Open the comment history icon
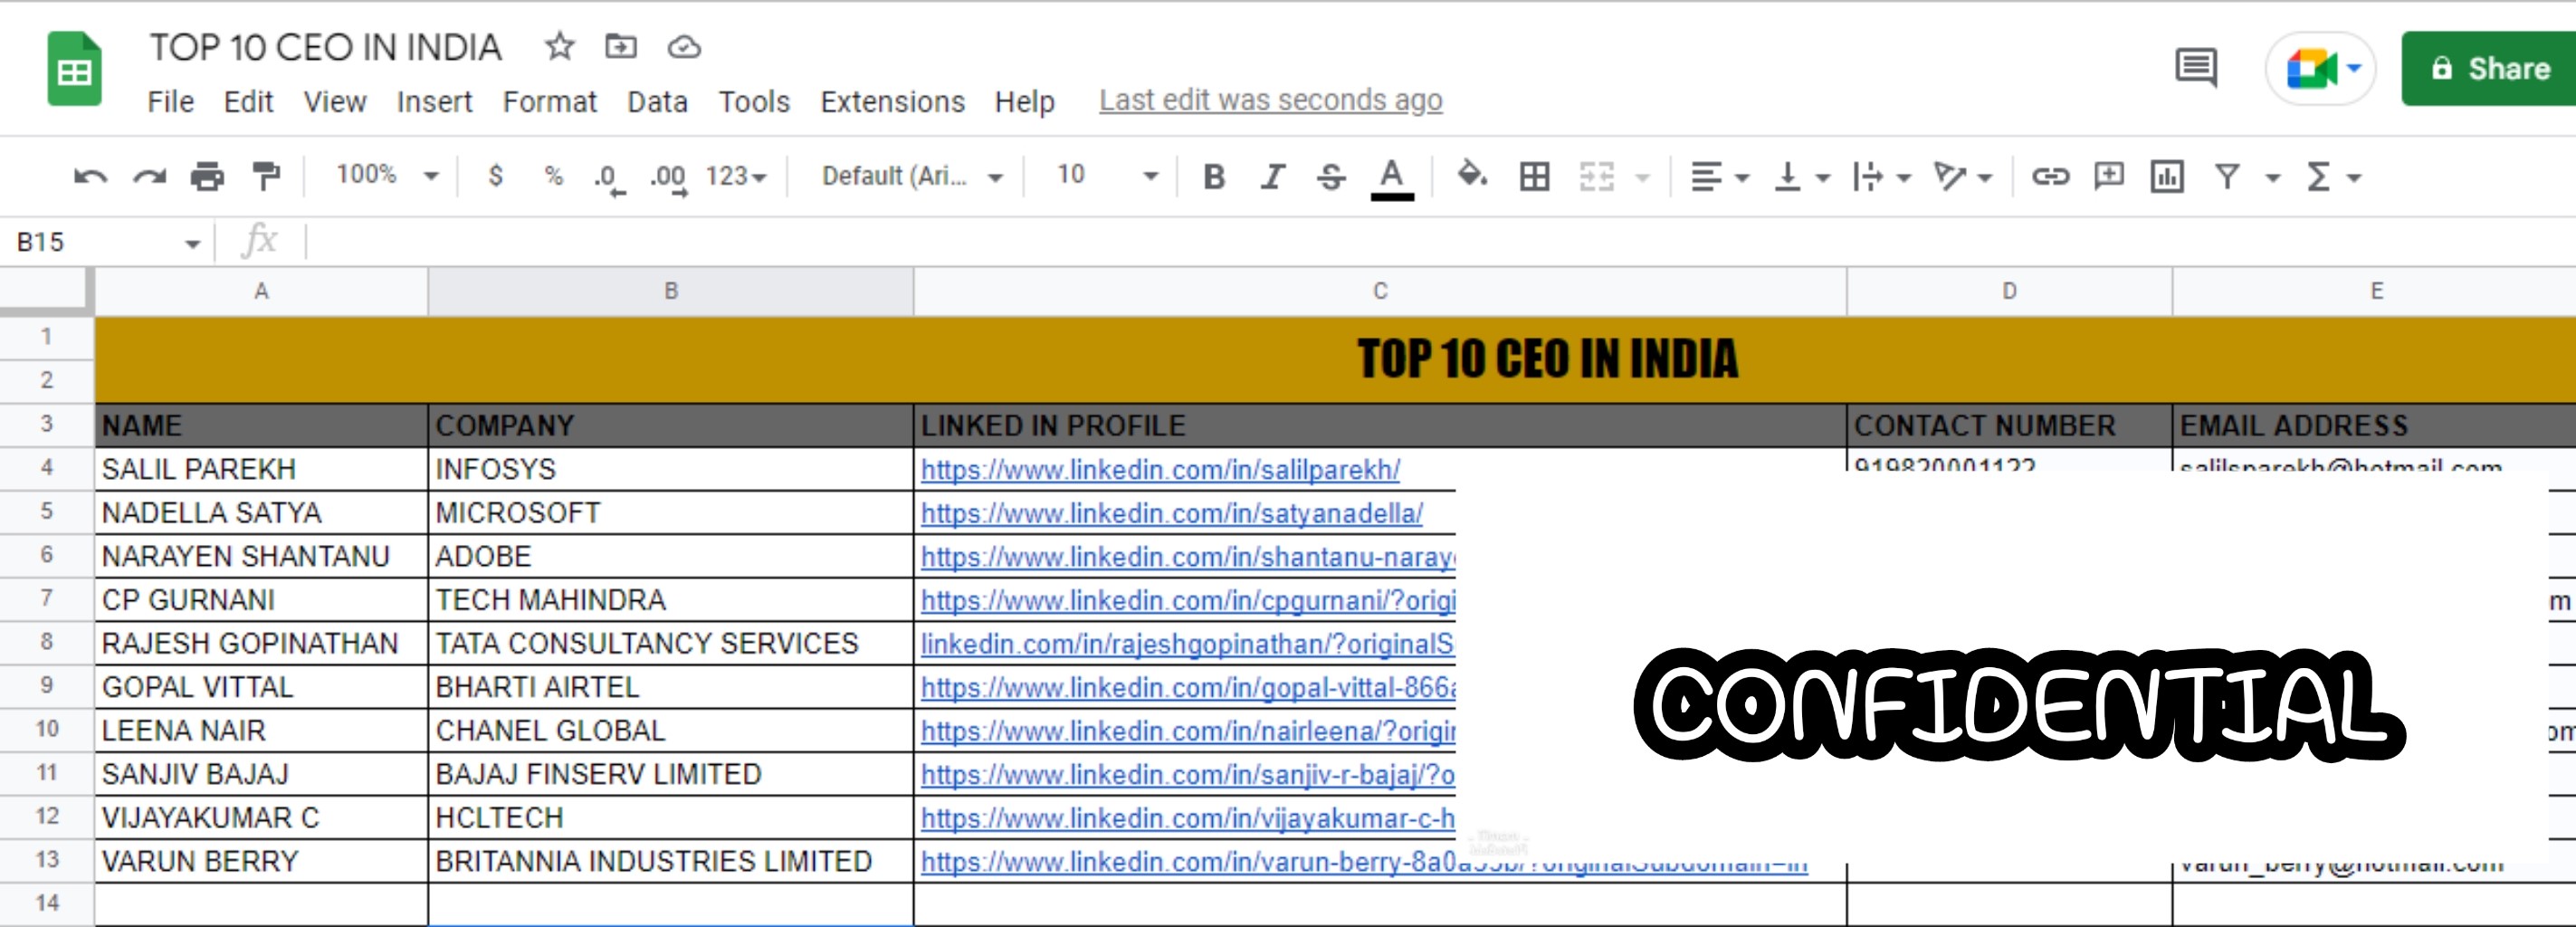The height and width of the screenshot is (927, 2576). tap(2196, 68)
